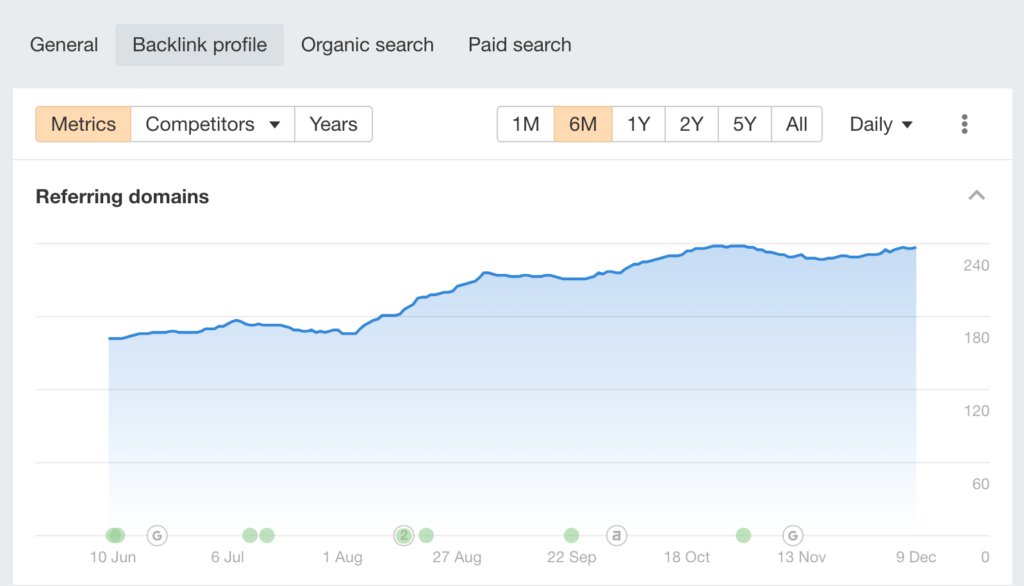Open the Paid search tab
The width and height of the screenshot is (1024, 586).
[x=519, y=44]
